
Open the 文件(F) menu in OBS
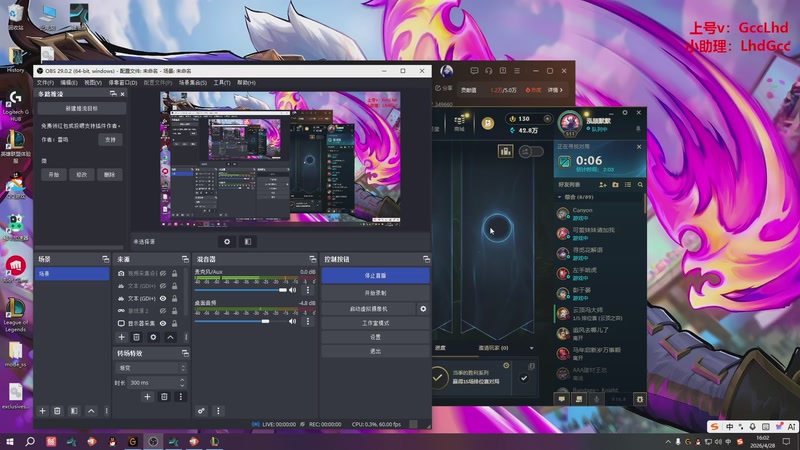(x=45, y=83)
